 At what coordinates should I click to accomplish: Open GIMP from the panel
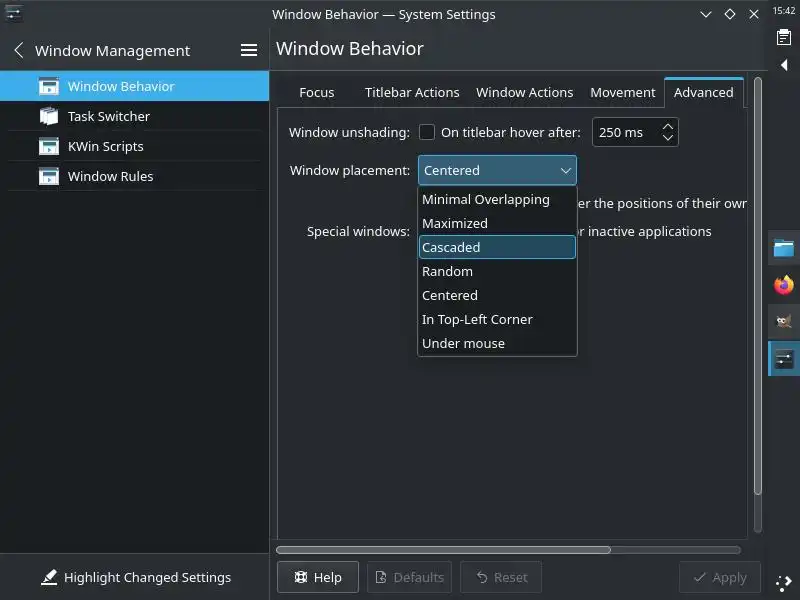tap(784, 321)
